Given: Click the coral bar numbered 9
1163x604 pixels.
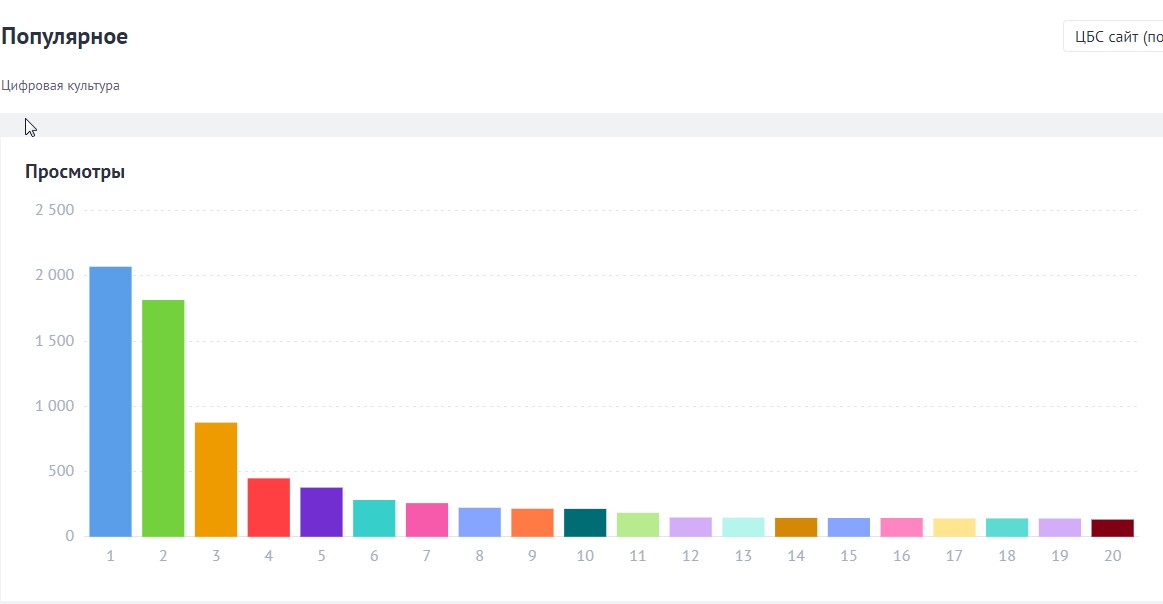Looking at the screenshot, I should click(x=532, y=522).
